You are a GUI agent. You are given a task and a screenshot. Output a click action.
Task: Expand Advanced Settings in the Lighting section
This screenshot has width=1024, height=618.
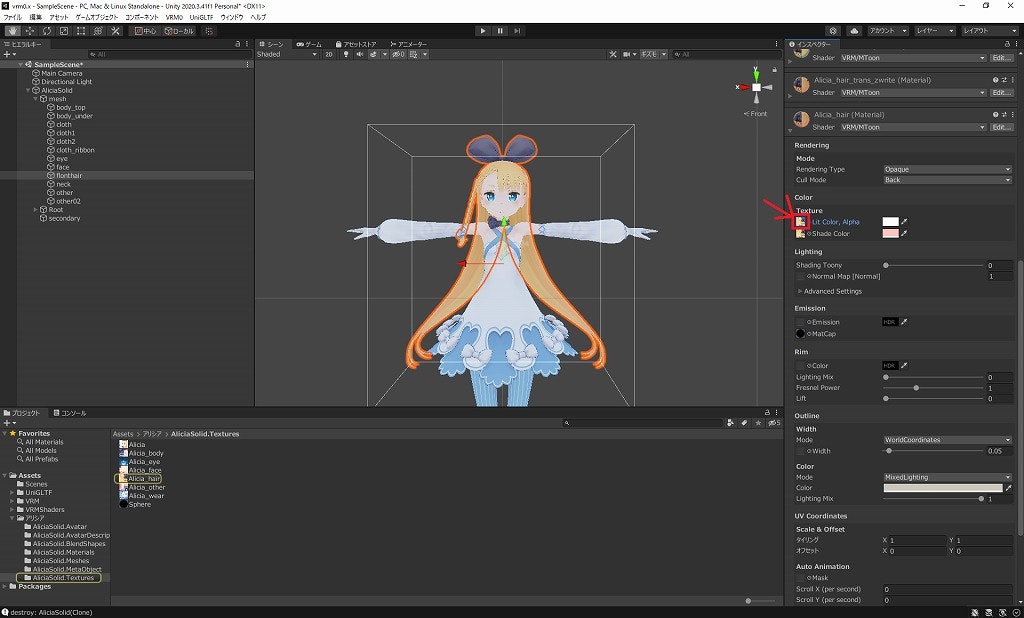(x=830, y=291)
